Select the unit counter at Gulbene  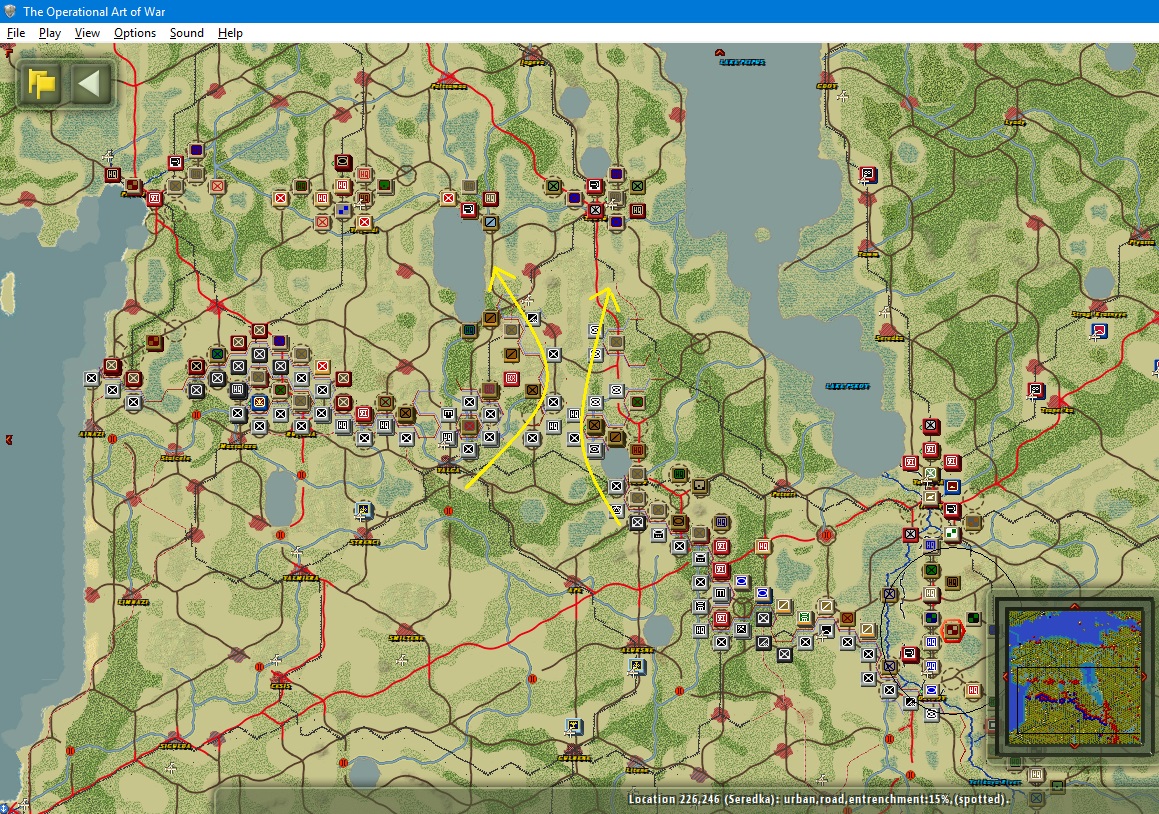pyautogui.click(x=573, y=727)
